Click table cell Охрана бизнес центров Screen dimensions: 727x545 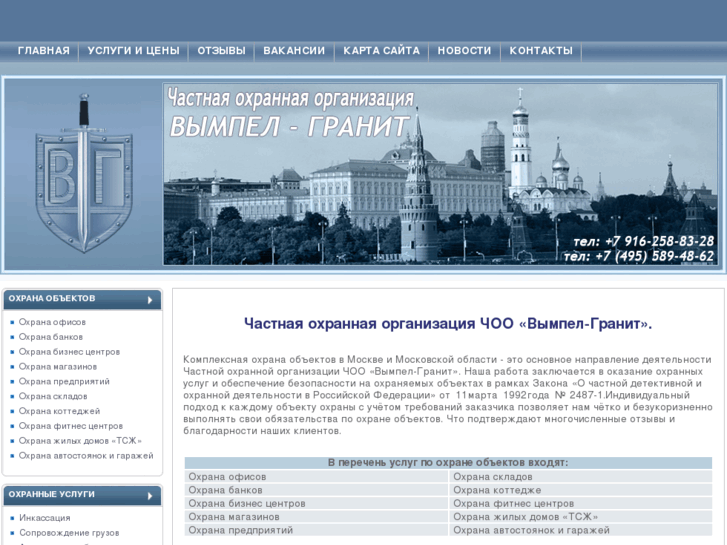click(x=316, y=503)
